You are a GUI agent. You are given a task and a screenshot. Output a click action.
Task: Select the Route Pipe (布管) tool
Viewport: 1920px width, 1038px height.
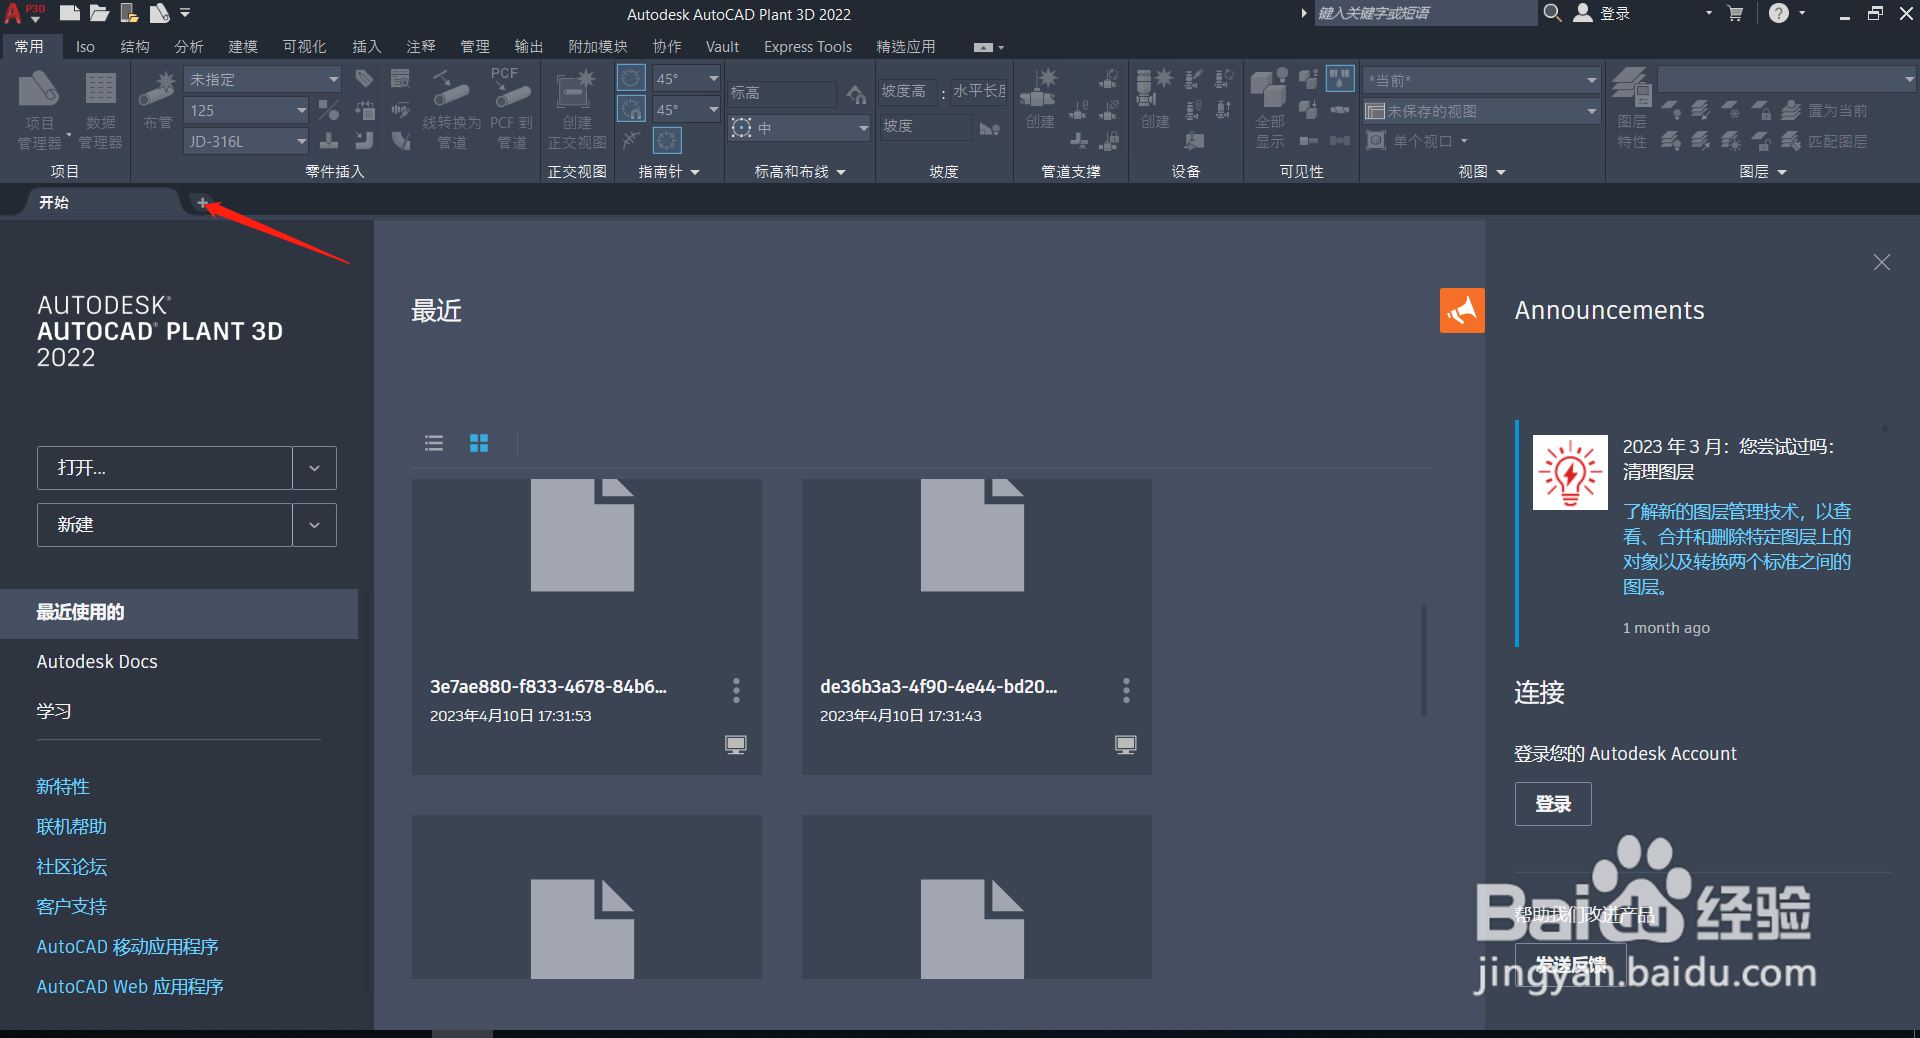tap(157, 100)
